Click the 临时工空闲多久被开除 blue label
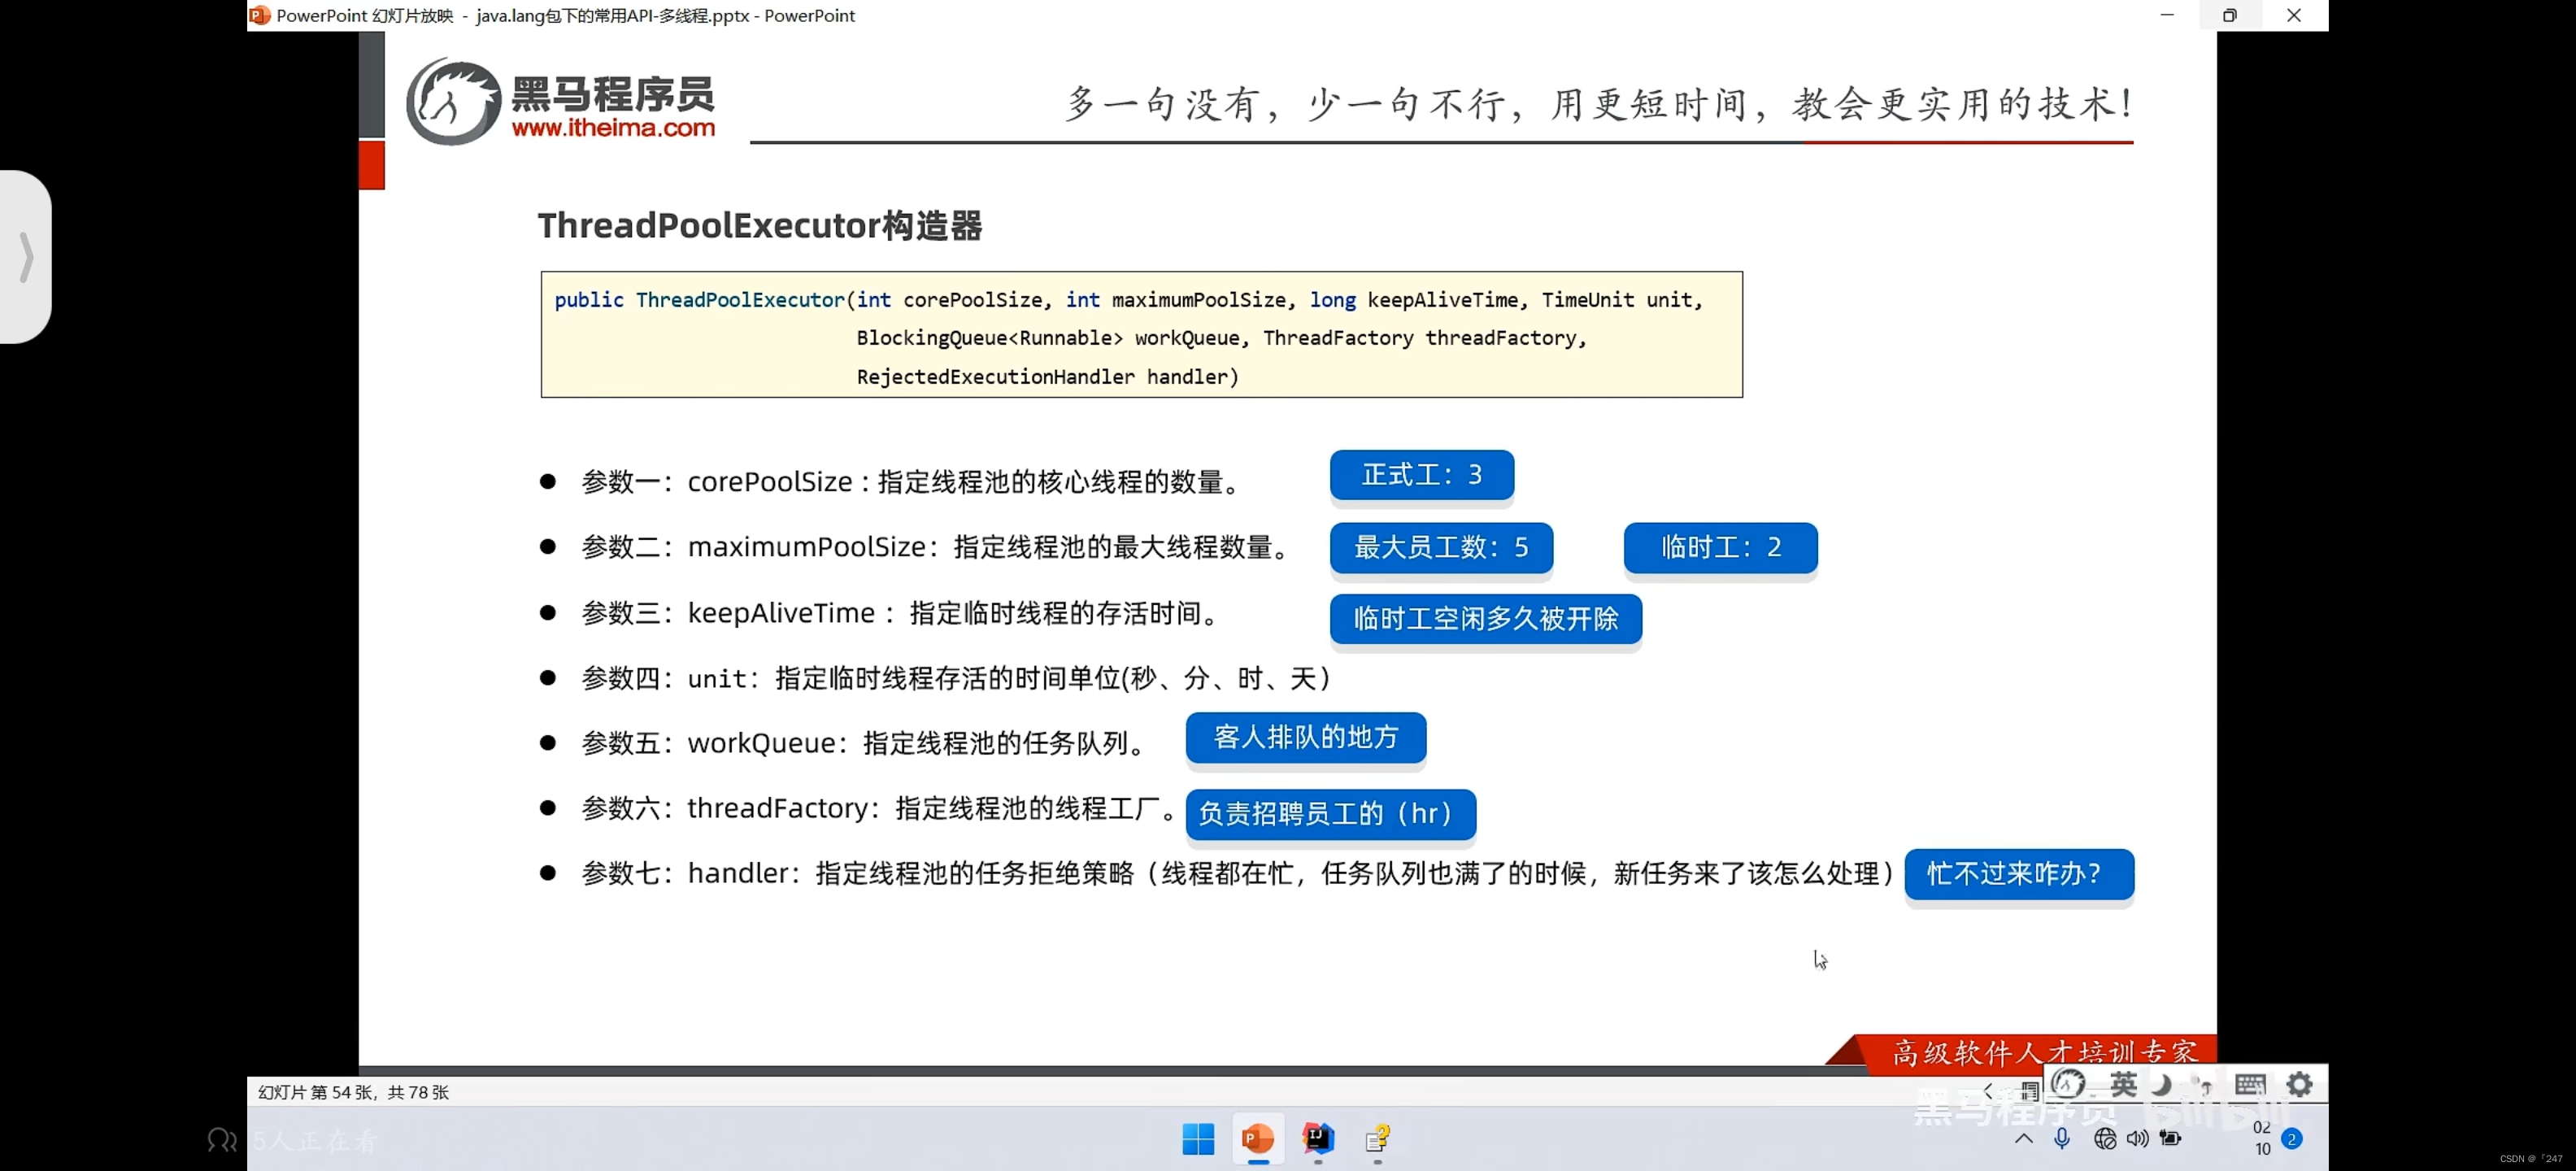This screenshot has width=2576, height=1171. tap(1485, 618)
